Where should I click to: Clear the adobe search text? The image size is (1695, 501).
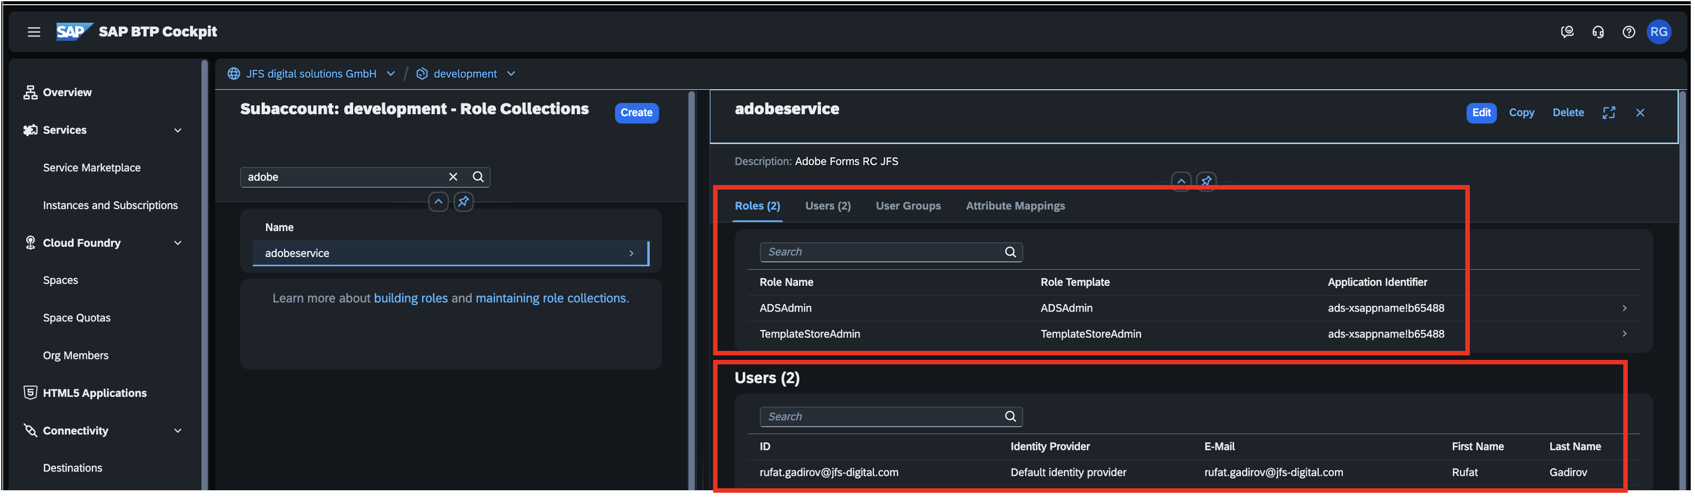[453, 177]
